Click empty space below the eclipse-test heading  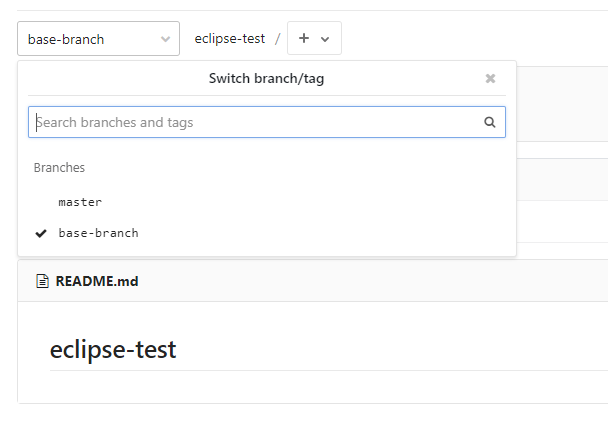pos(300,388)
